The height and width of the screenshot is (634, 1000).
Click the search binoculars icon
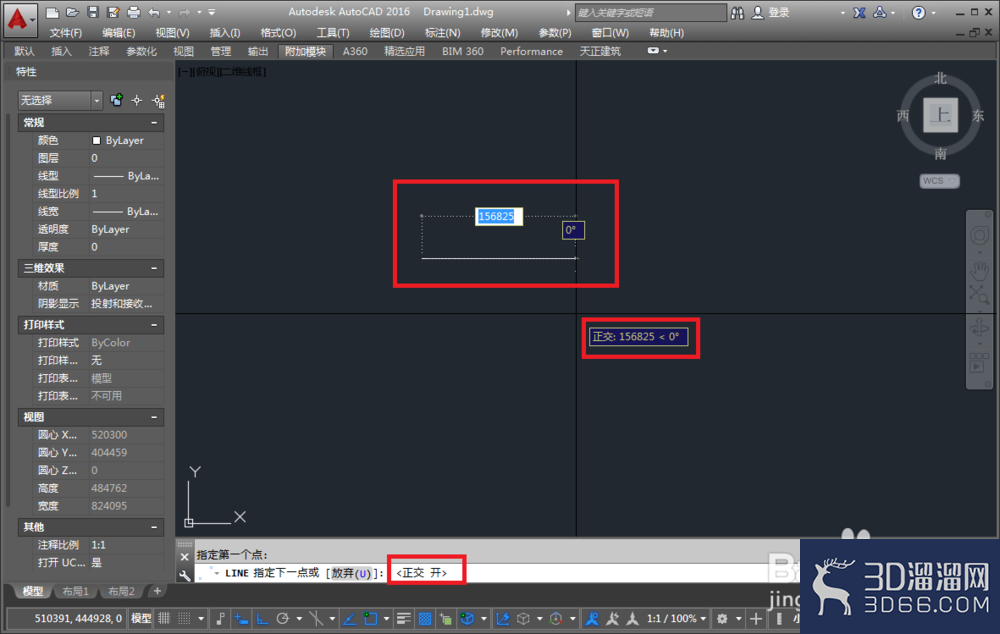tap(737, 12)
